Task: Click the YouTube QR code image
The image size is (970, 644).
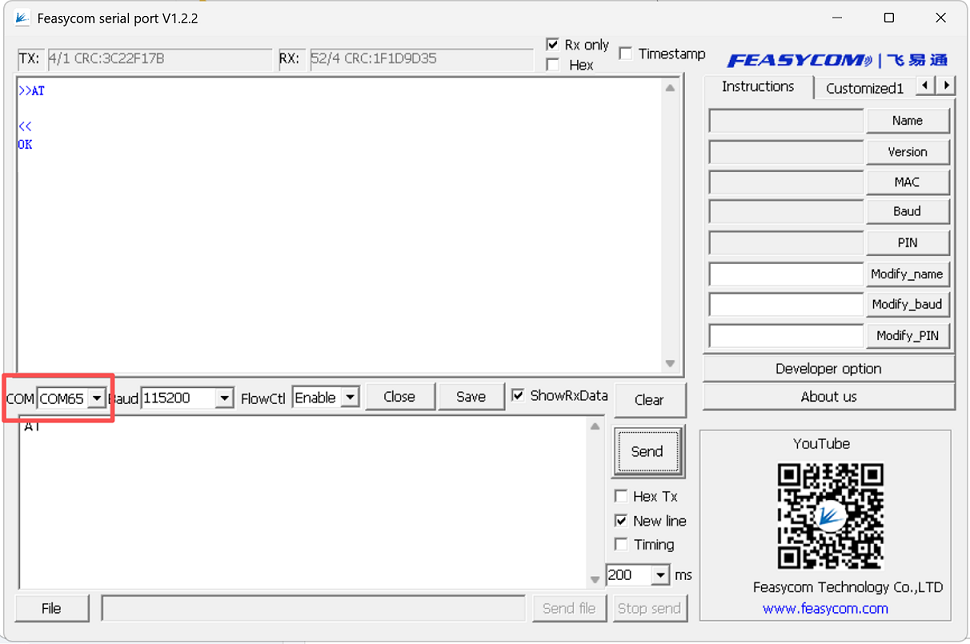Action: pos(830,514)
